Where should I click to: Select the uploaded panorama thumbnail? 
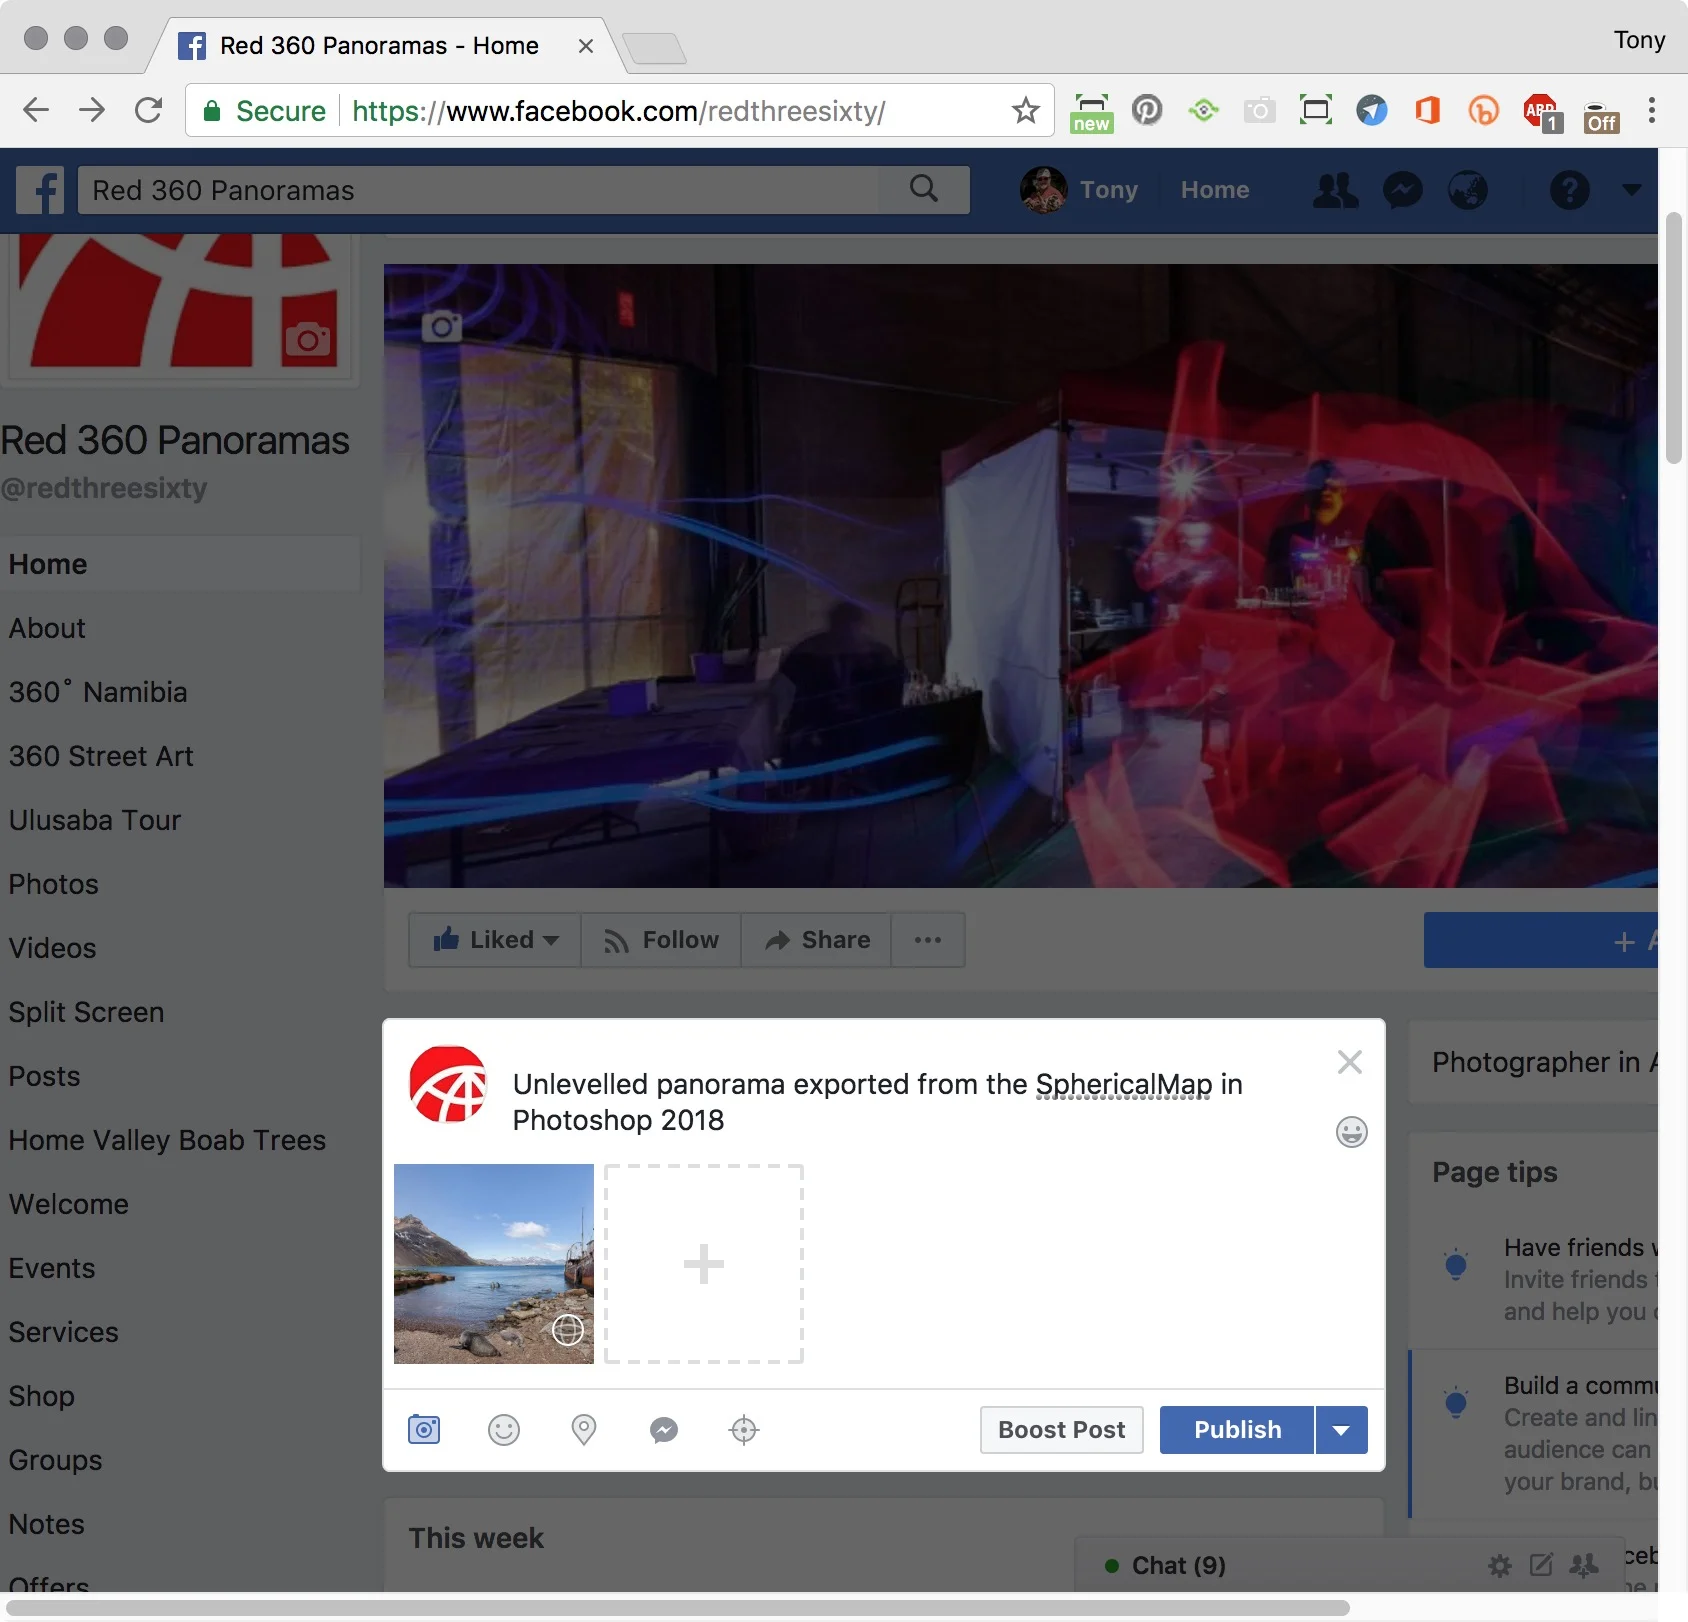494,1264
